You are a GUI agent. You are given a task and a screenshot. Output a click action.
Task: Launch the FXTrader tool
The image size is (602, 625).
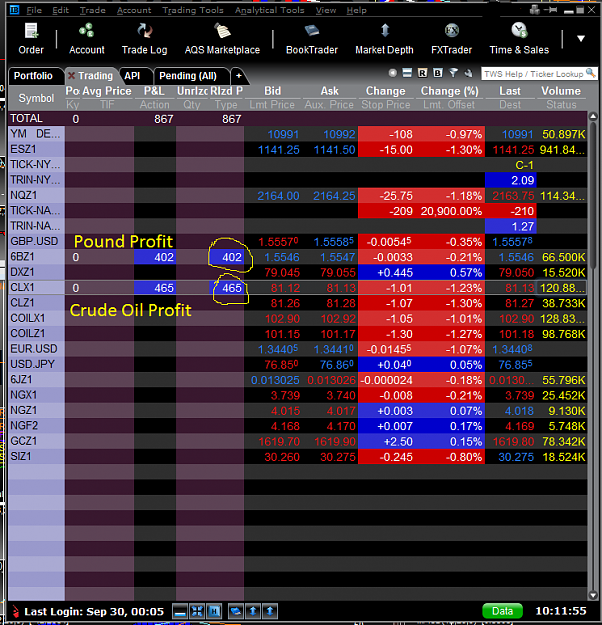point(451,39)
